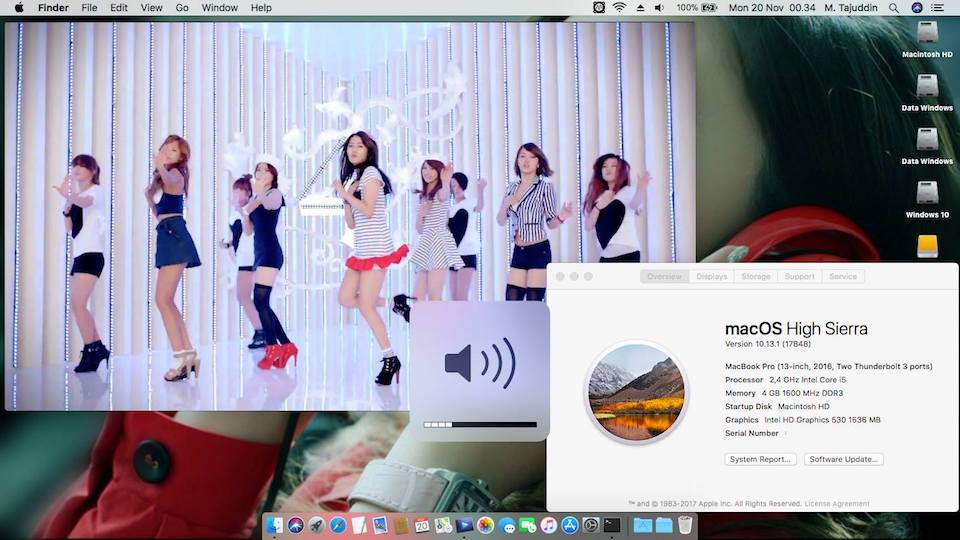The height and width of the screenshot is (540, 960).
Task: Open the Trash in the Dock
Action: [685, 525]
